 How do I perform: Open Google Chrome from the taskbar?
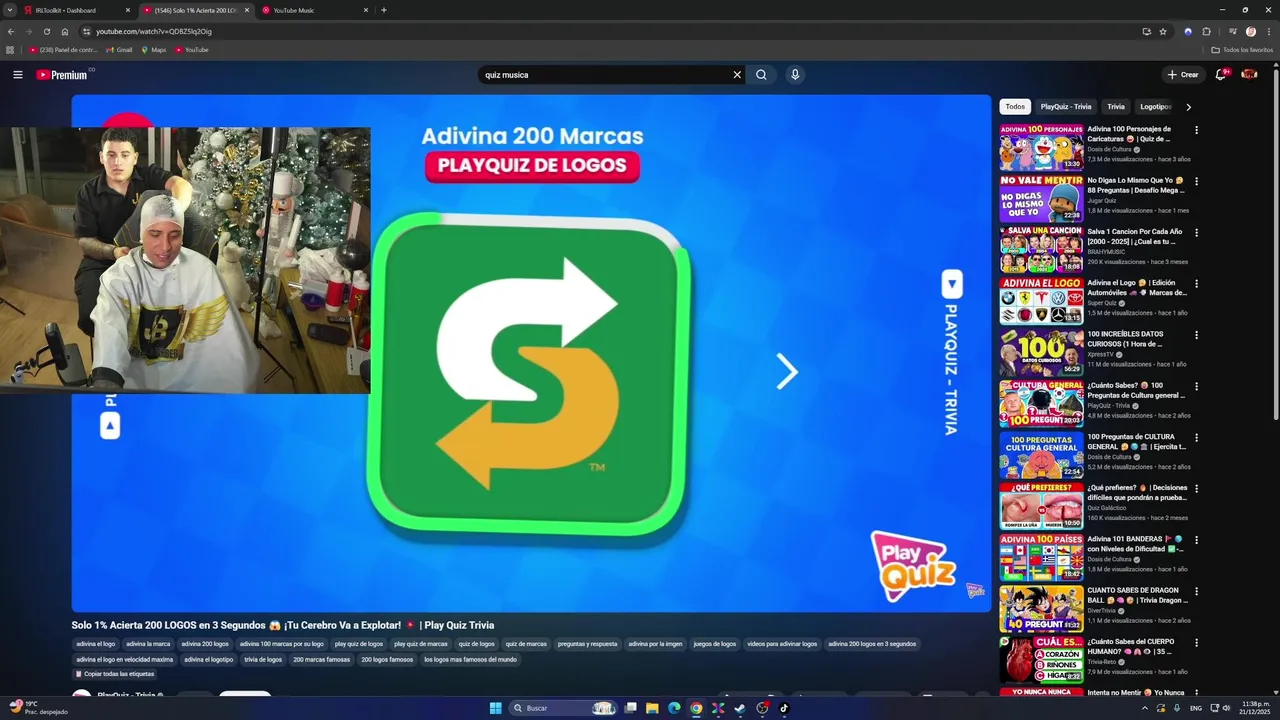tap(696, 708)
